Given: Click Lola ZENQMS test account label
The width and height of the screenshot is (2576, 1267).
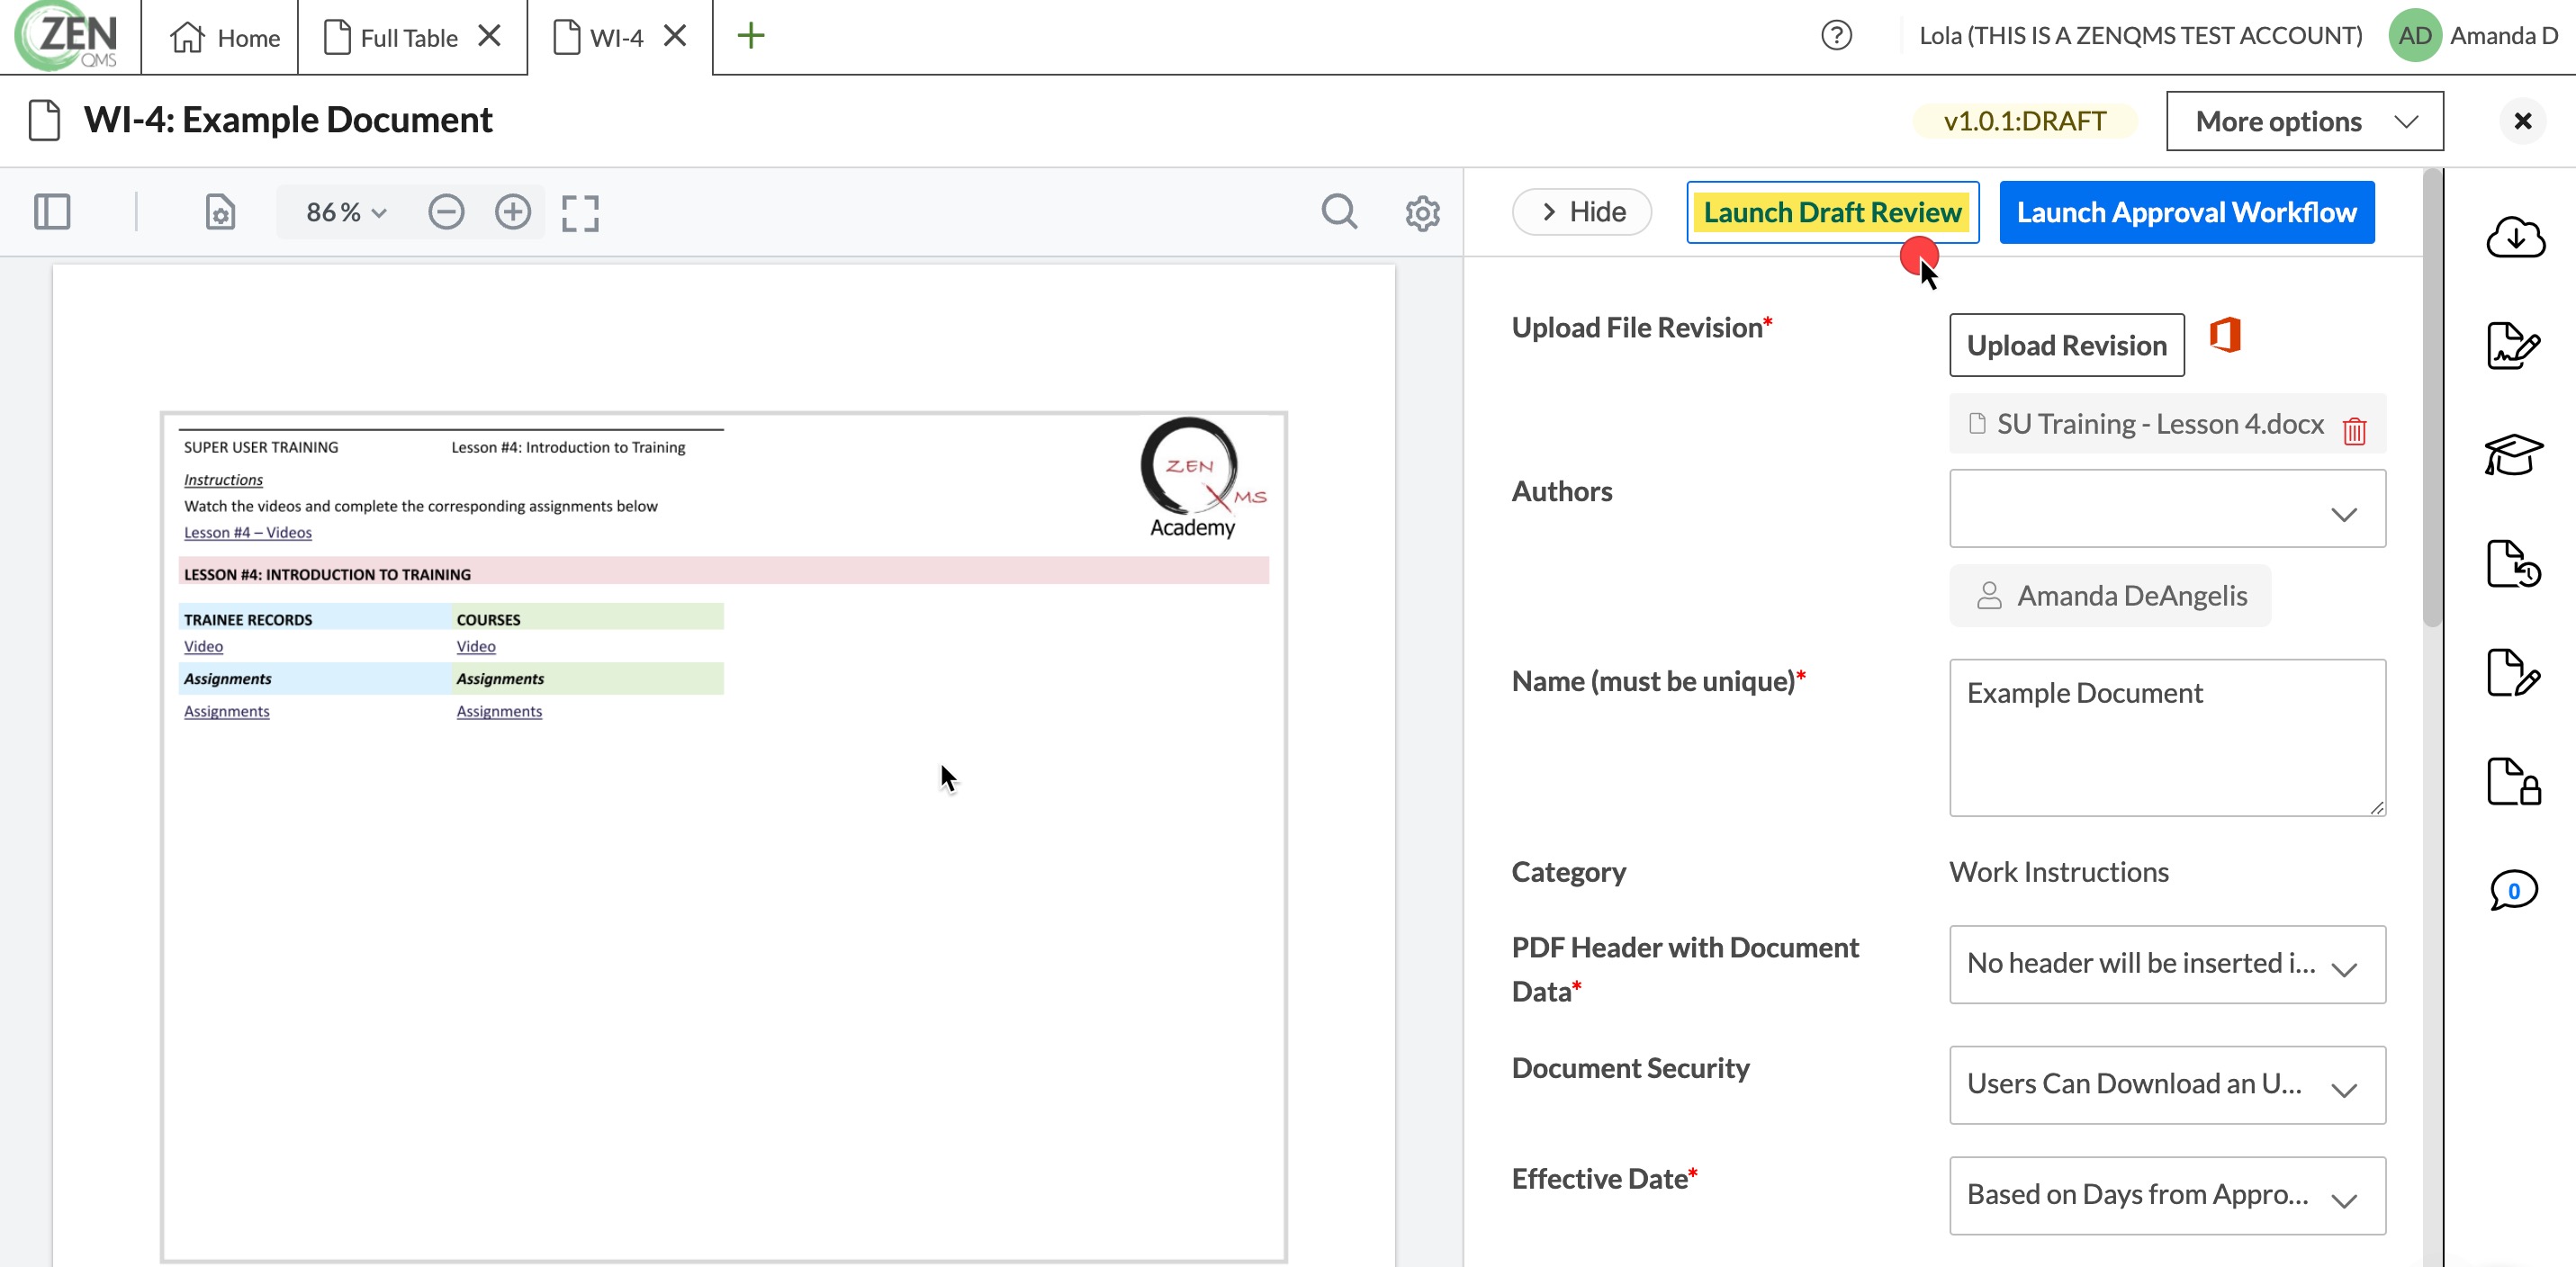Looking at the screenshot, I should pos(2140,36).
